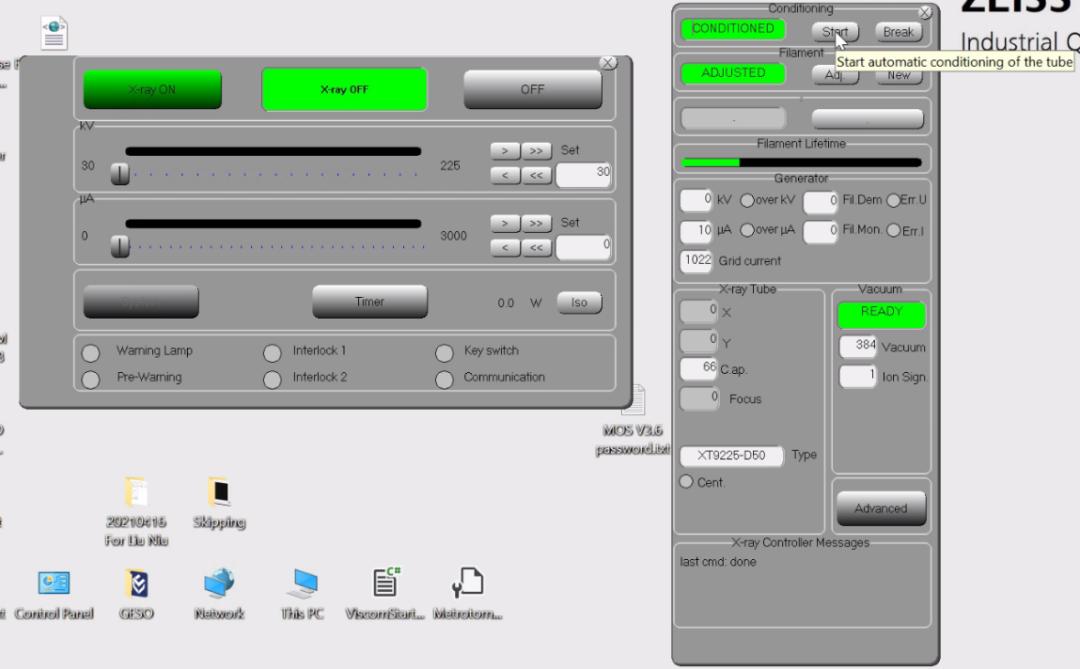Open the MOS V3.6 password text file
The image size is (1080, 669).
633,402
